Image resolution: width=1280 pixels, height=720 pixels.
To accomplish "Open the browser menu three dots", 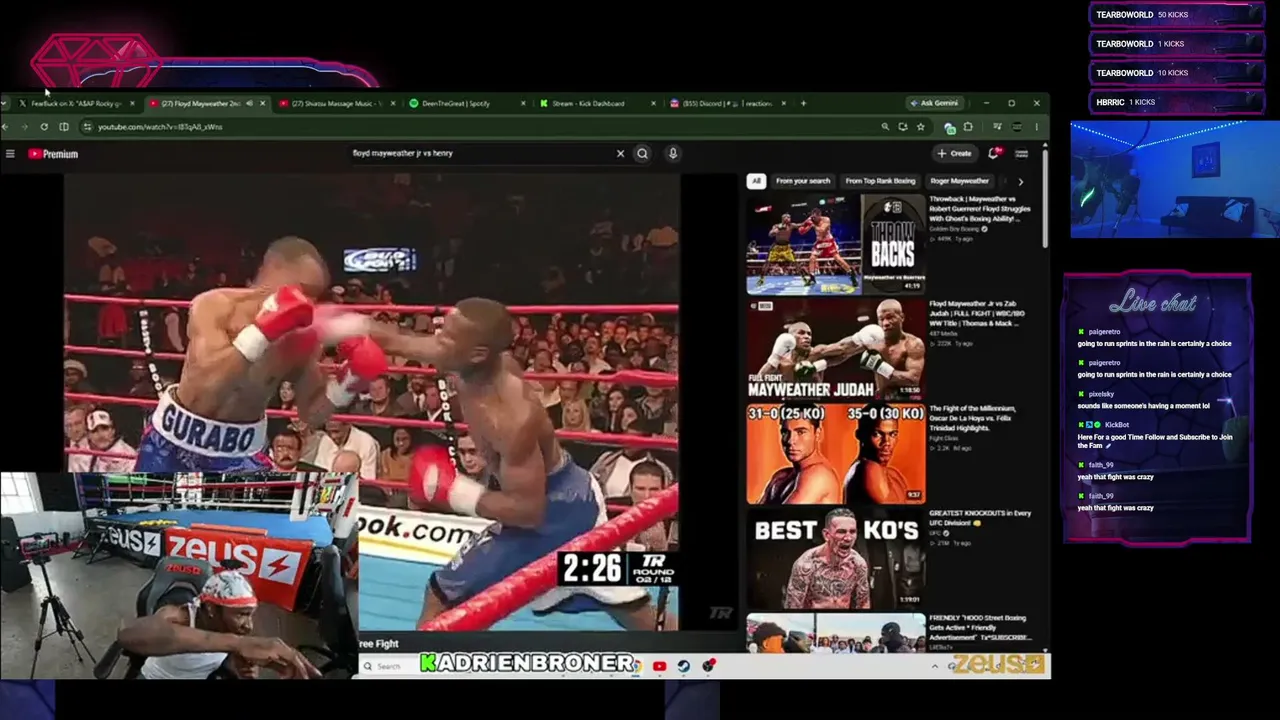I will [1037, 127].
